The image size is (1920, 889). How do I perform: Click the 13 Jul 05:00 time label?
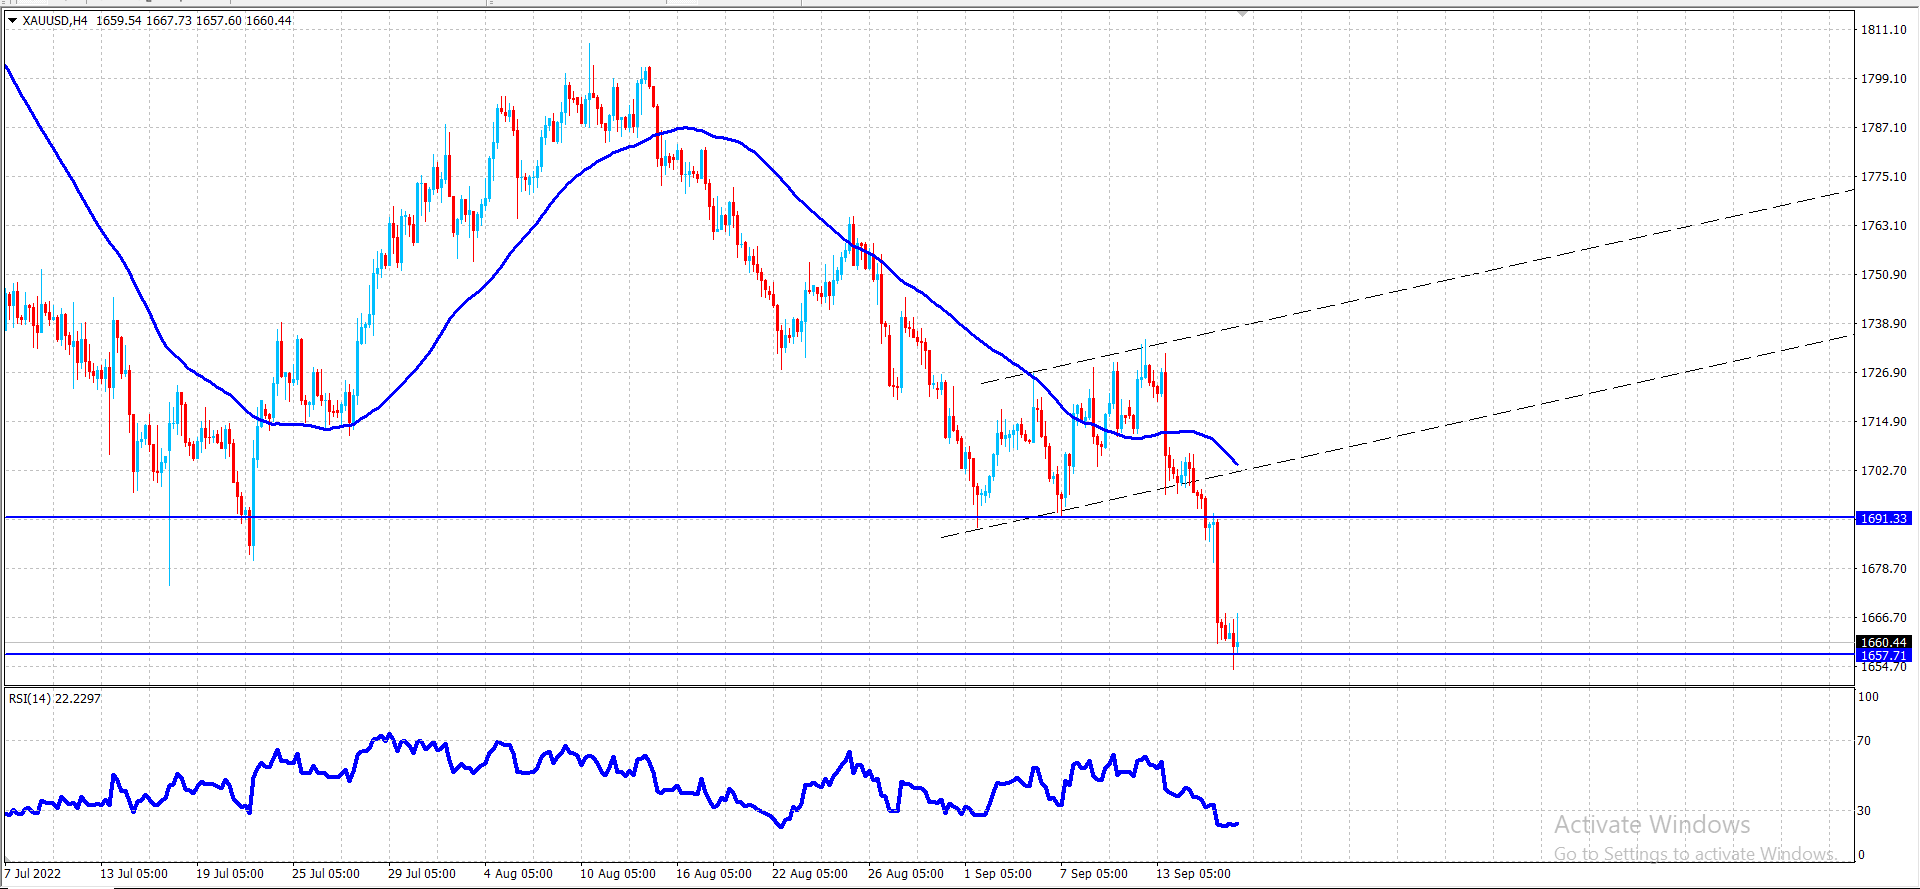pos(134,874)
